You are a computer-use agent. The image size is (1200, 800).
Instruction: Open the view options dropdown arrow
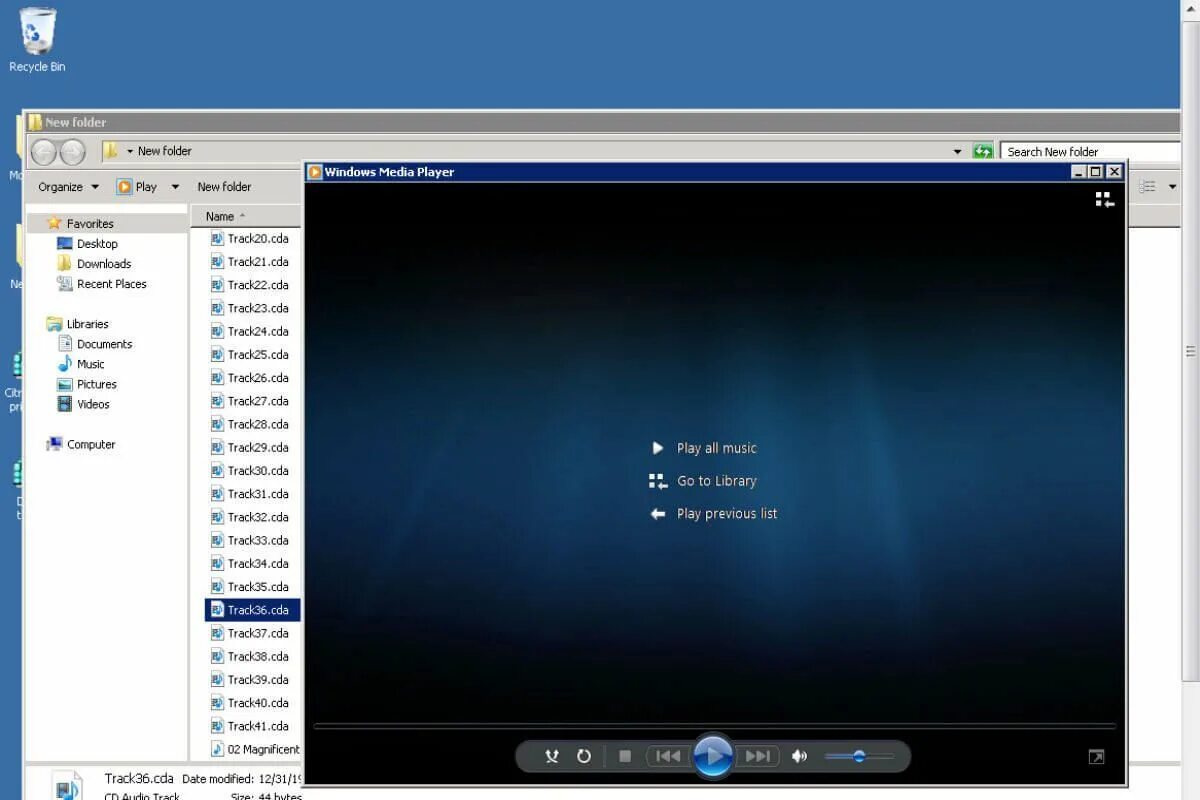coord(1172,187)
